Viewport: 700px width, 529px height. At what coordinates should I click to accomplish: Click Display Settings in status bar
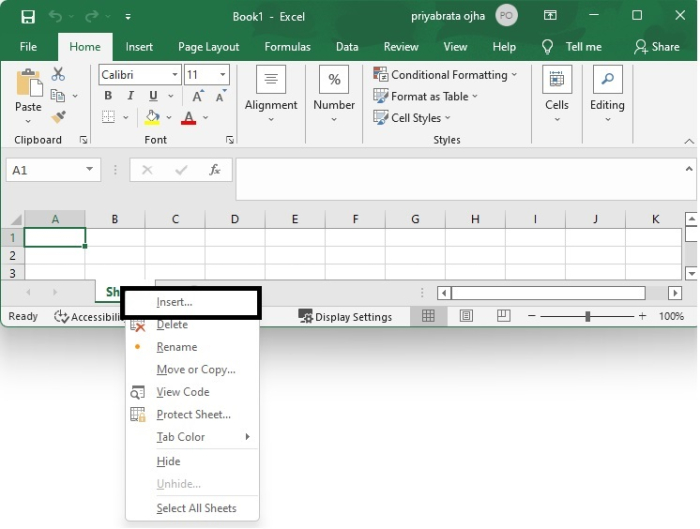coord(345,317)
